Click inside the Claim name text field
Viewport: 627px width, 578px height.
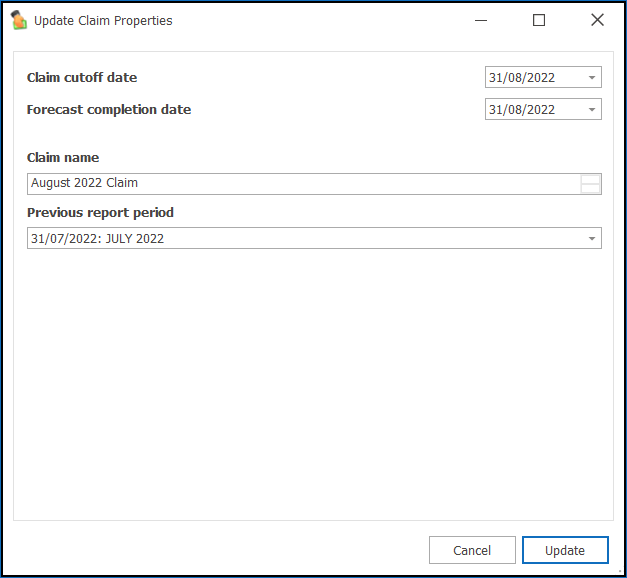point(303,184)
